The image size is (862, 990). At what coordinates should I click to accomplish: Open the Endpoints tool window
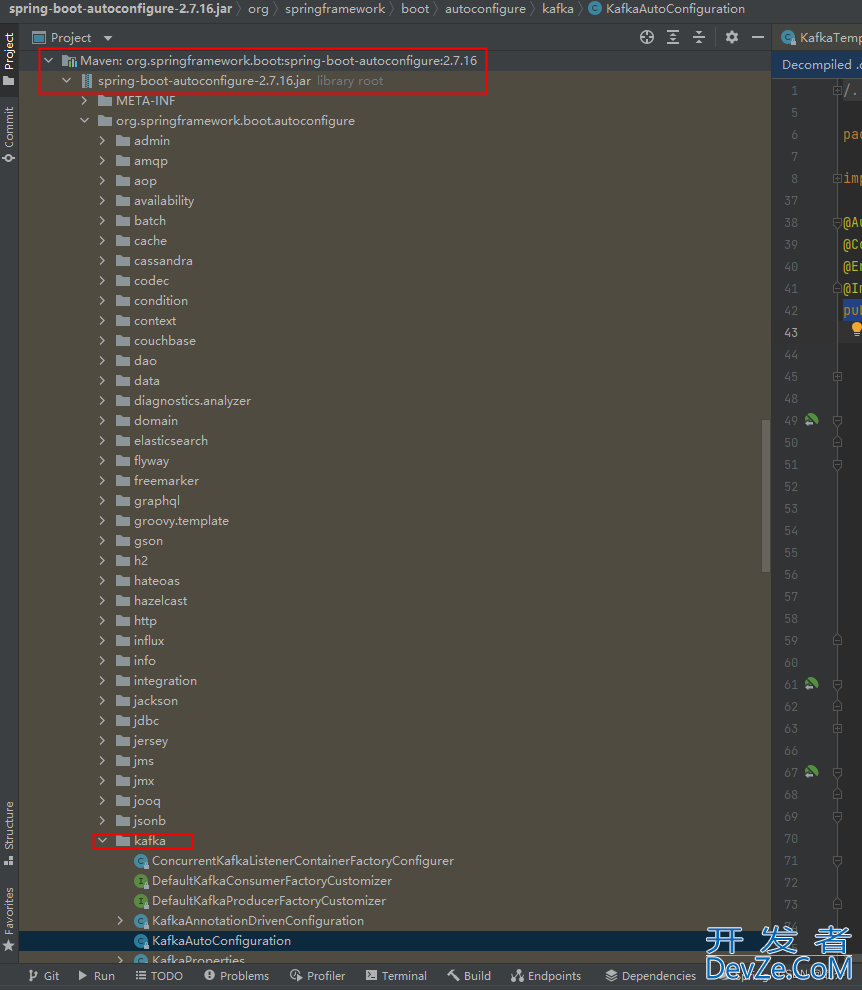546,975
